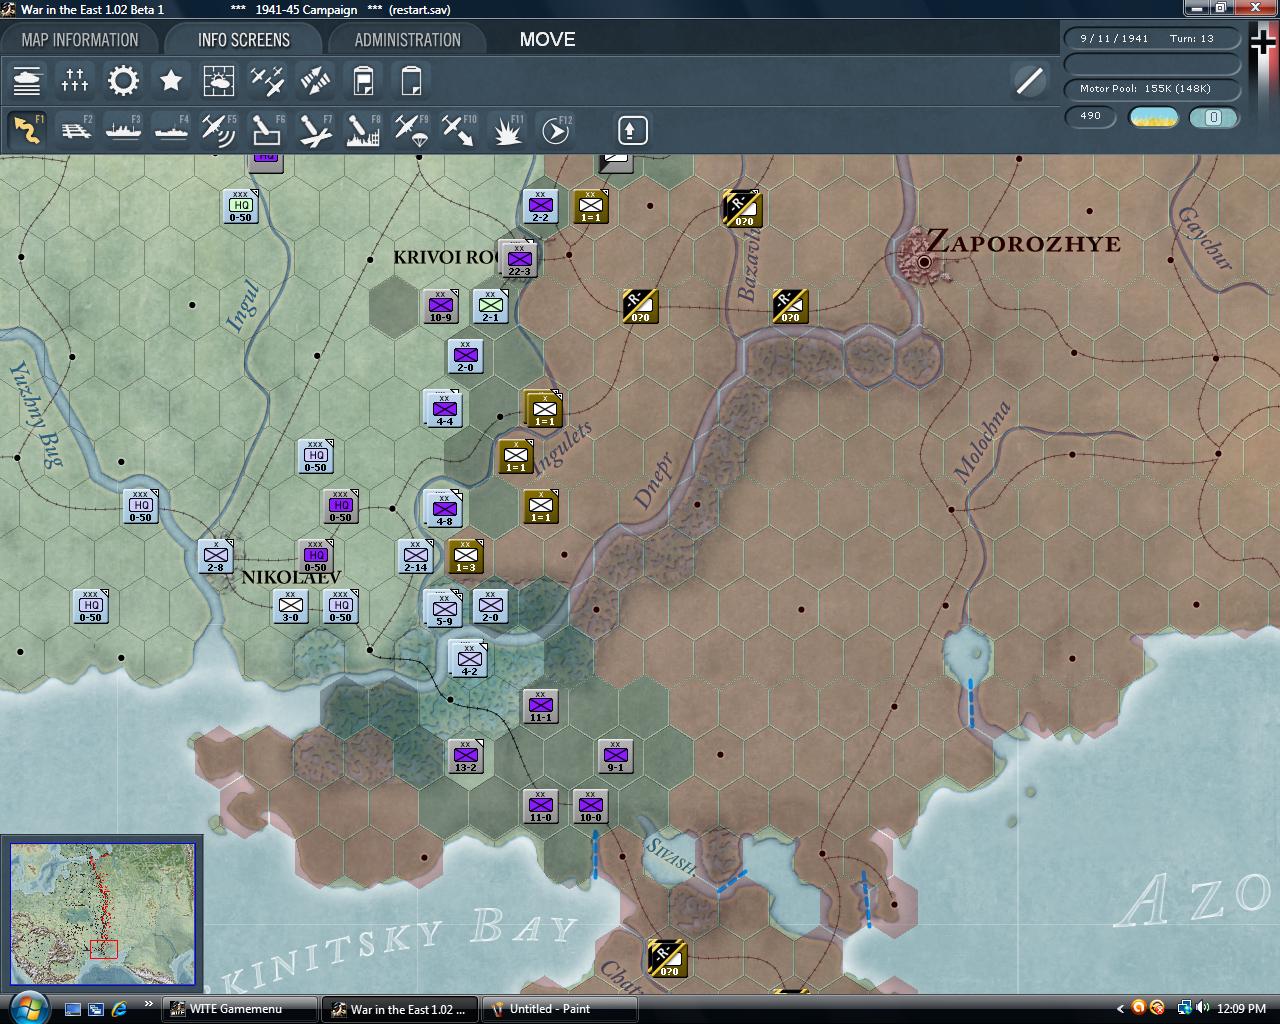
Task: Click the F12 end turn icon
Action: 556,130
